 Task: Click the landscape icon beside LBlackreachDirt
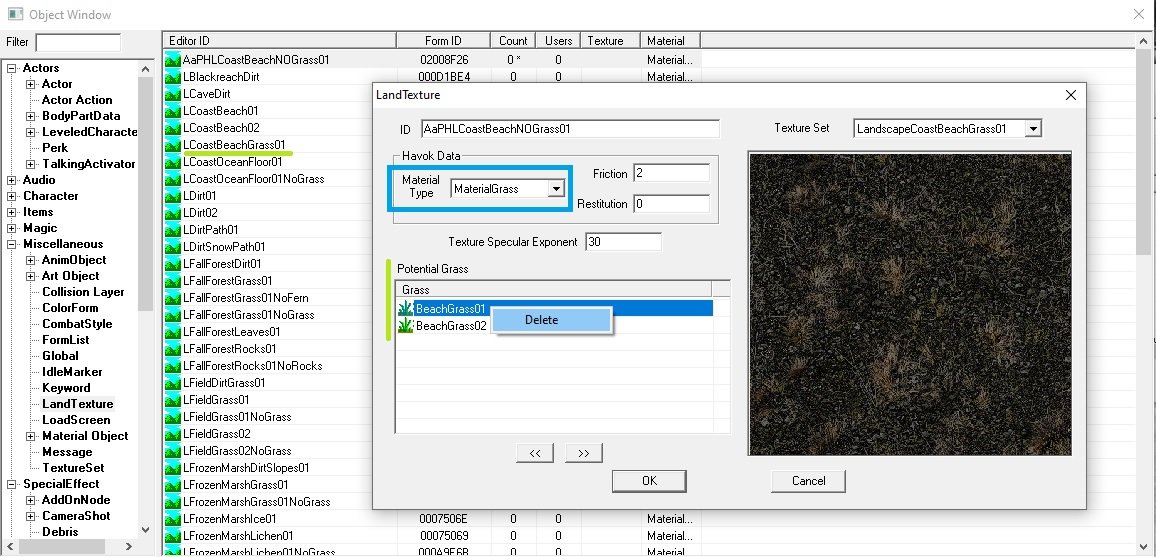(x=173, y=77)
